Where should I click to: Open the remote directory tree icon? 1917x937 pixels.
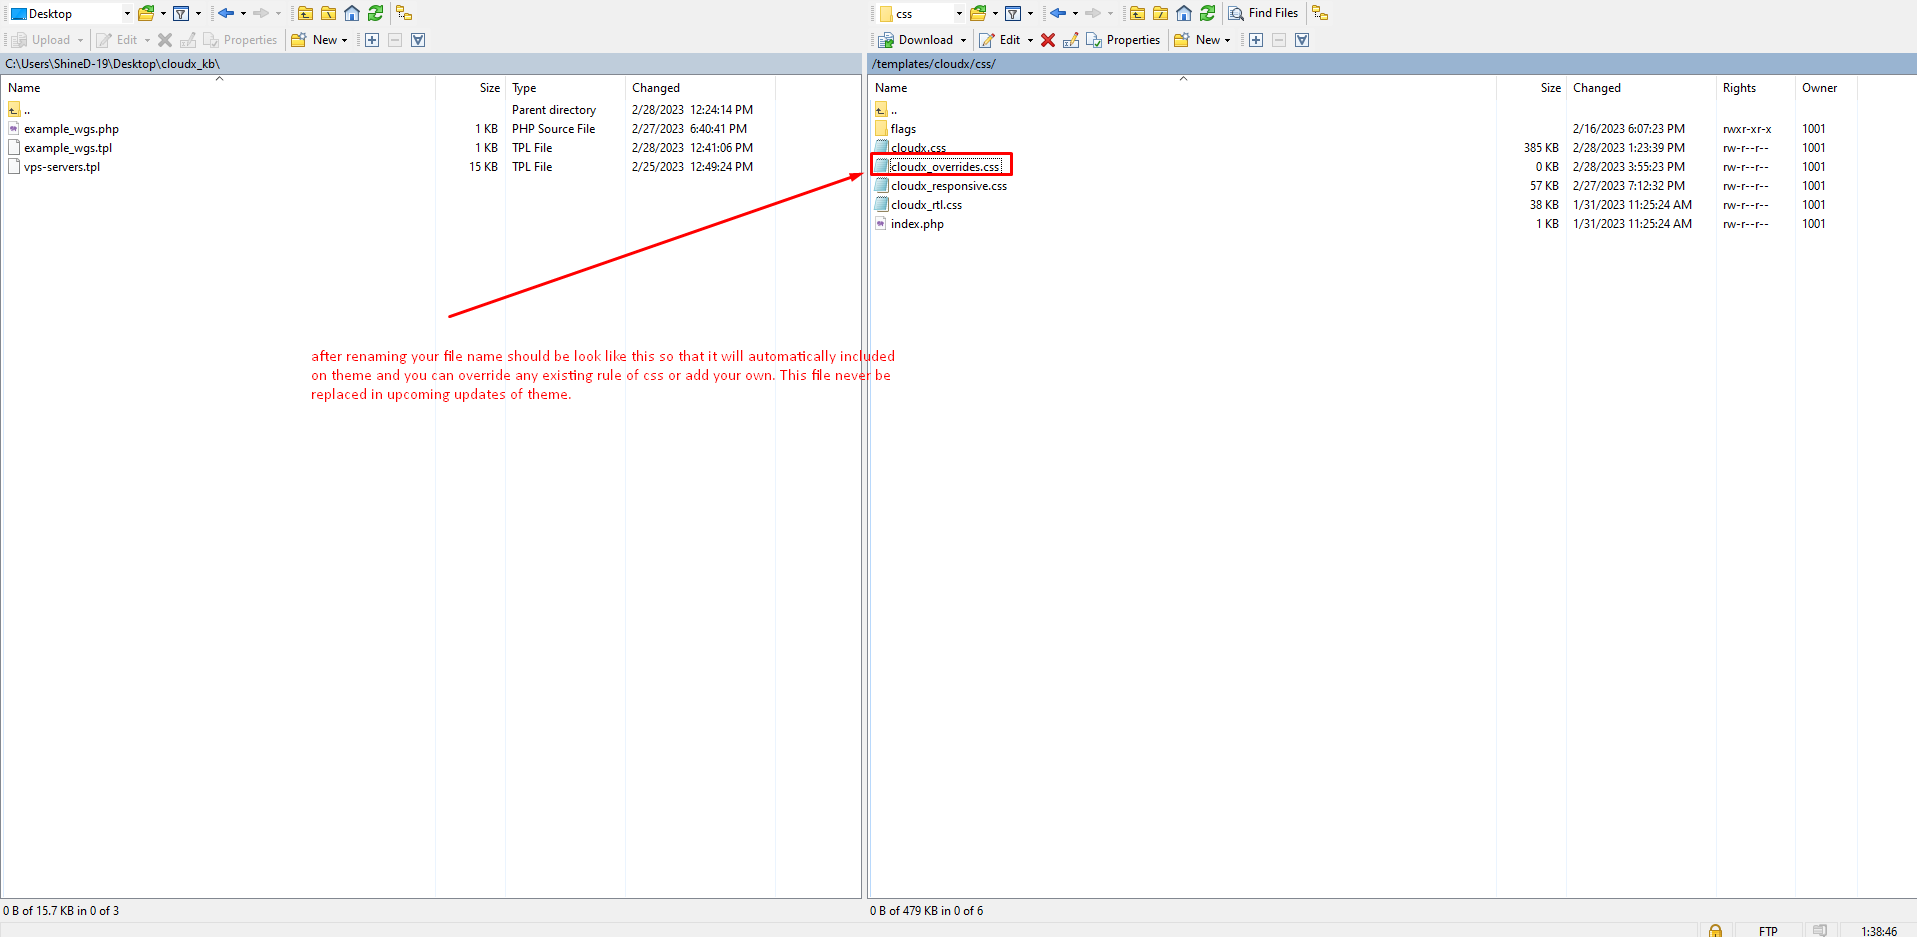point(1320,13)
